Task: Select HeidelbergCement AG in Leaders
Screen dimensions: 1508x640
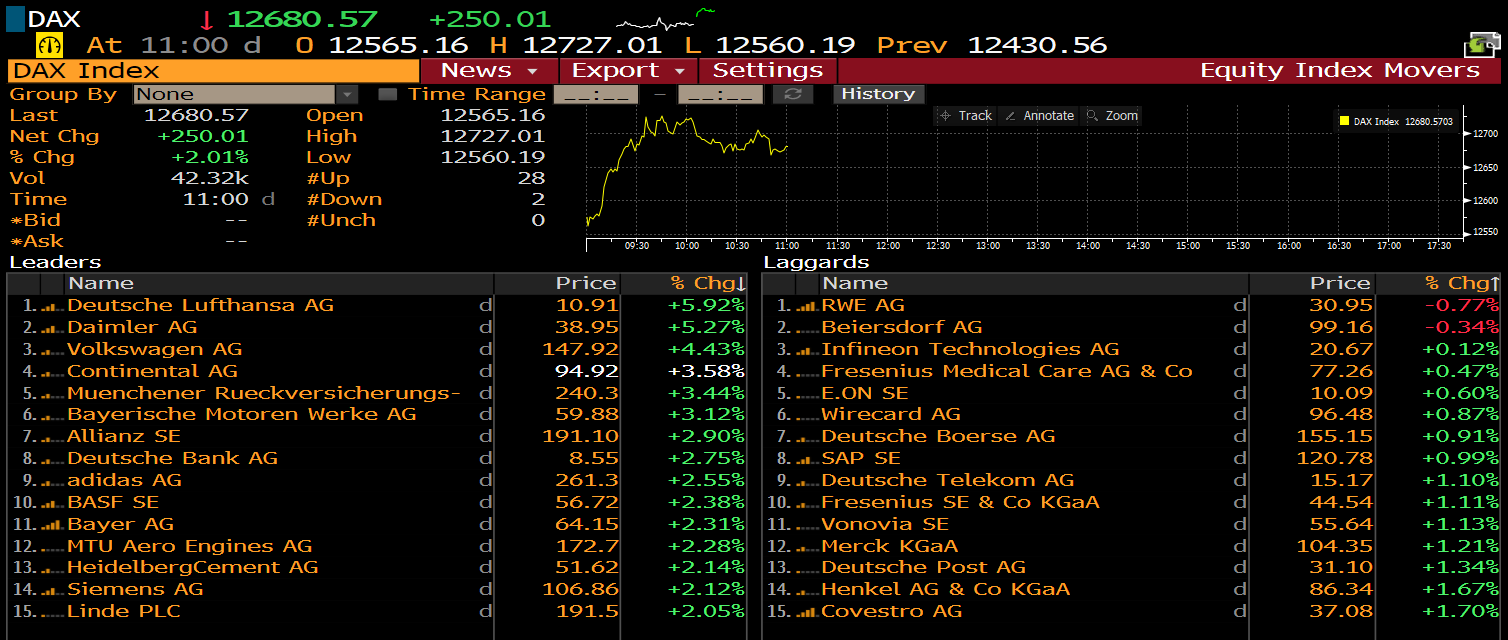Action: (193, 568)
